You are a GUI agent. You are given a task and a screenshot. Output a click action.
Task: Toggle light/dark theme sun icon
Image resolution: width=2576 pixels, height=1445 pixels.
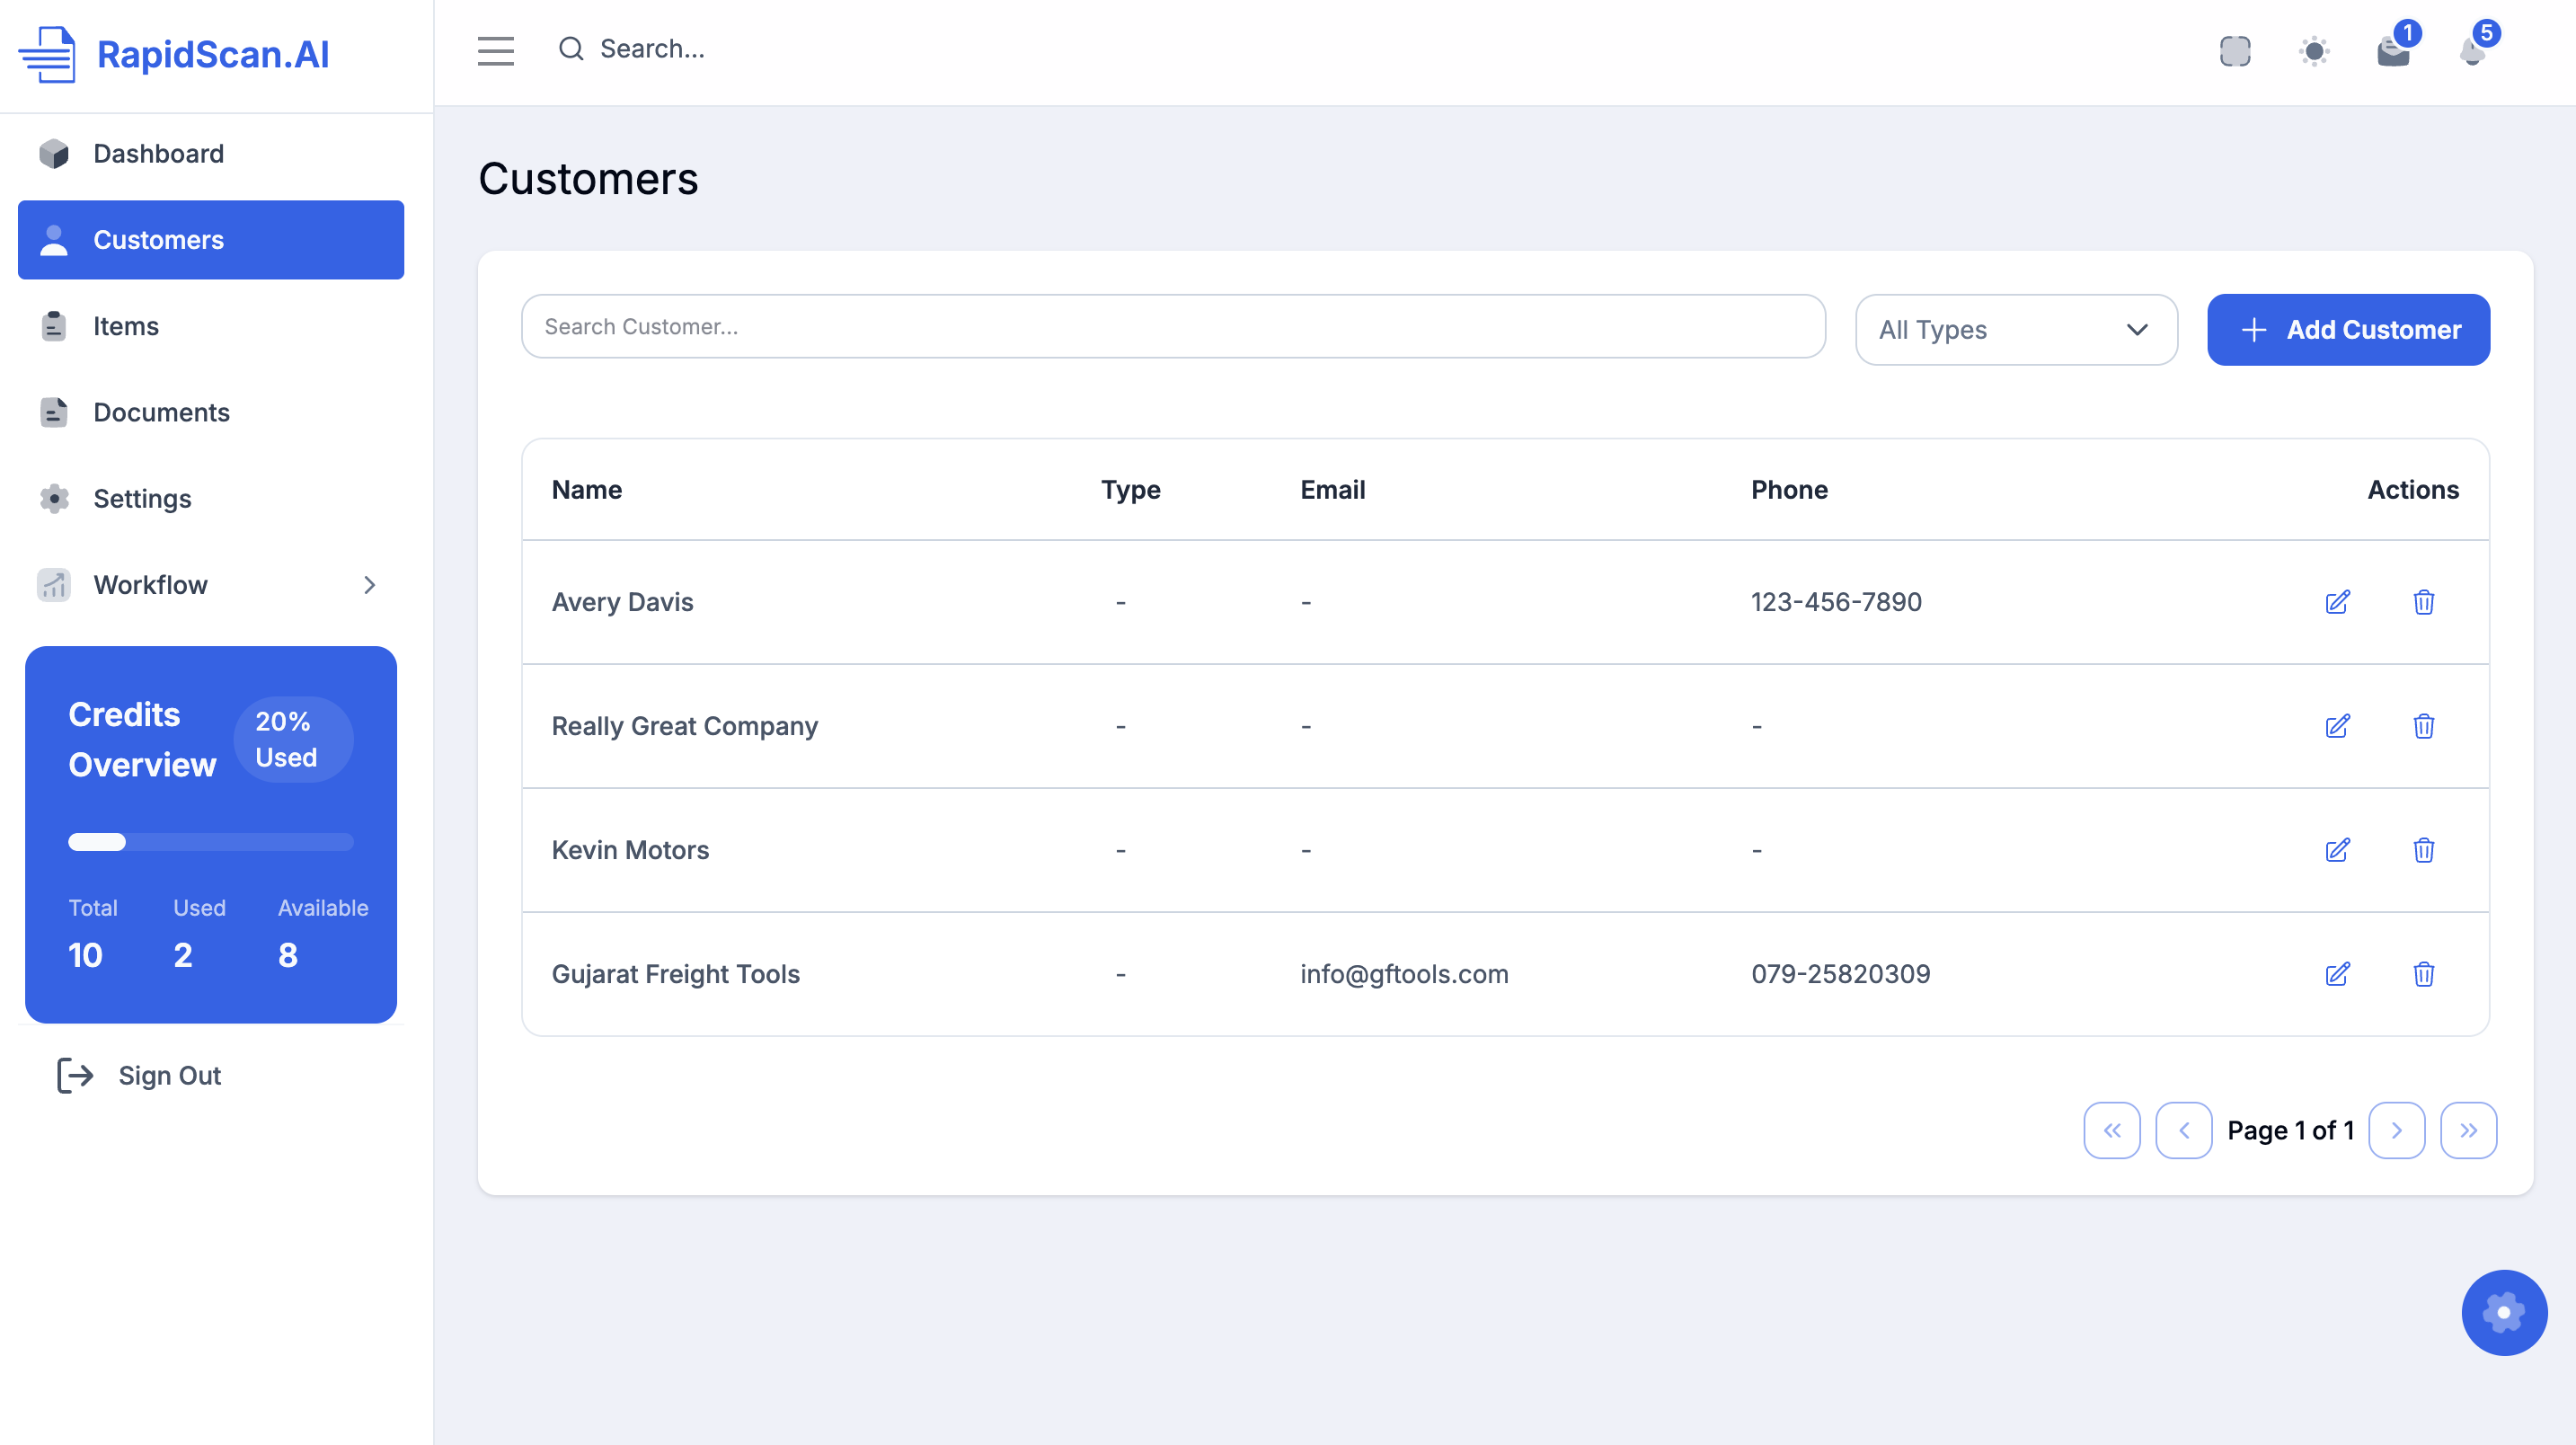coord(2314,50)
